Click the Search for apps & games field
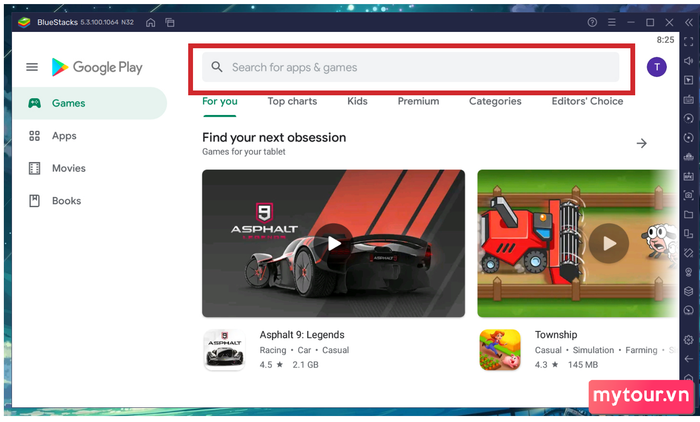 [410, 67]
